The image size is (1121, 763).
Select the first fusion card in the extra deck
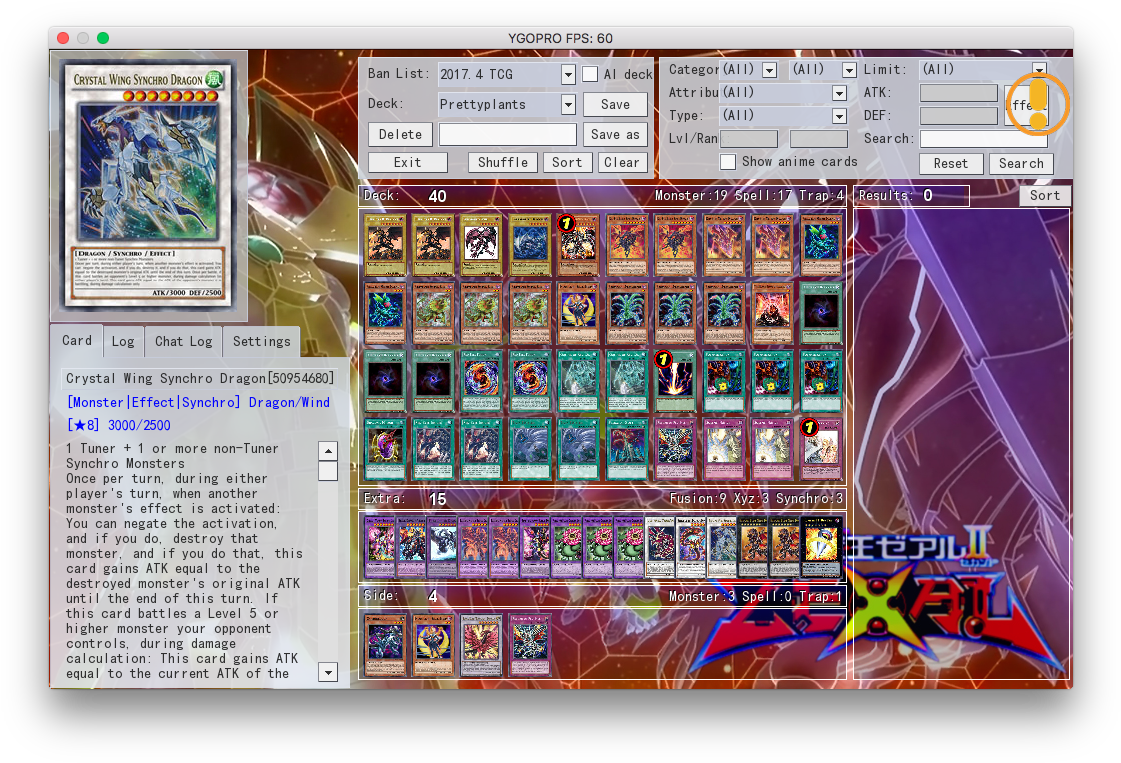(380, 547)
